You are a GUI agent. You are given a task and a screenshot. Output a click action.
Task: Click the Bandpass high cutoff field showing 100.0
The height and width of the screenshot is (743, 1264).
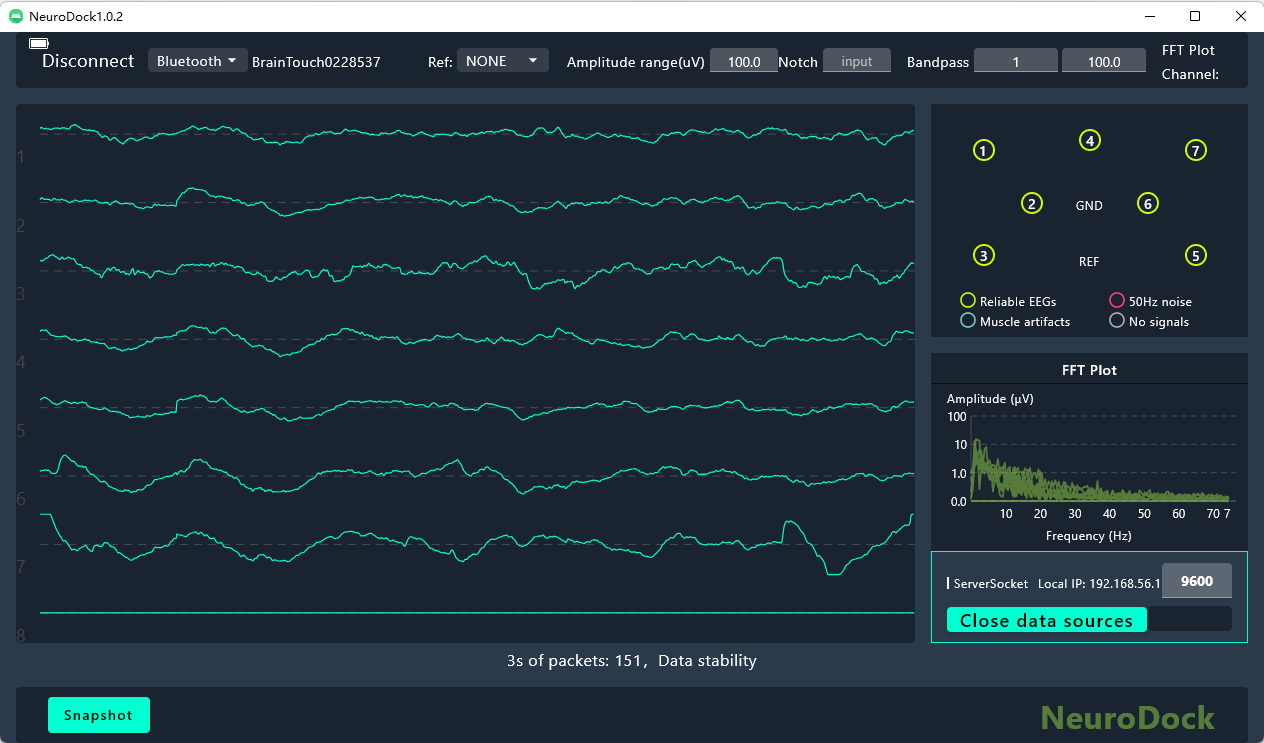pos(1104,61)
